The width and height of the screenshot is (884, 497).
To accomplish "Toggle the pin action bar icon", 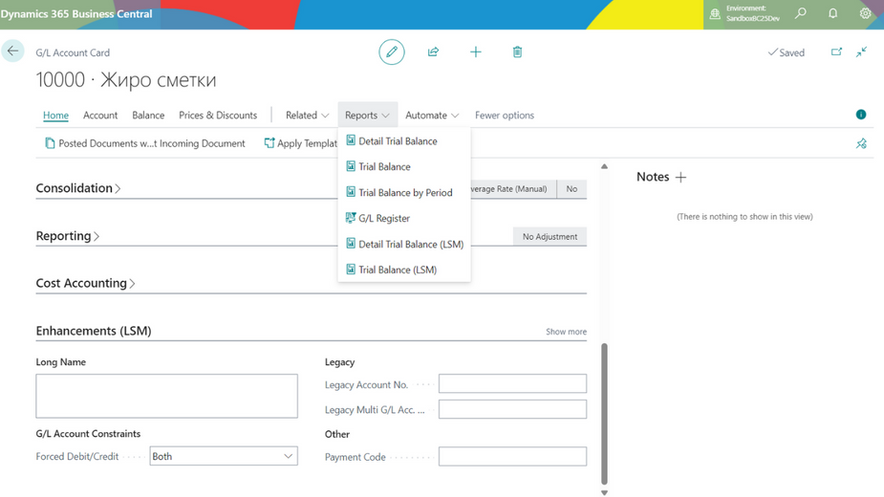I will [x=861, y=143].
